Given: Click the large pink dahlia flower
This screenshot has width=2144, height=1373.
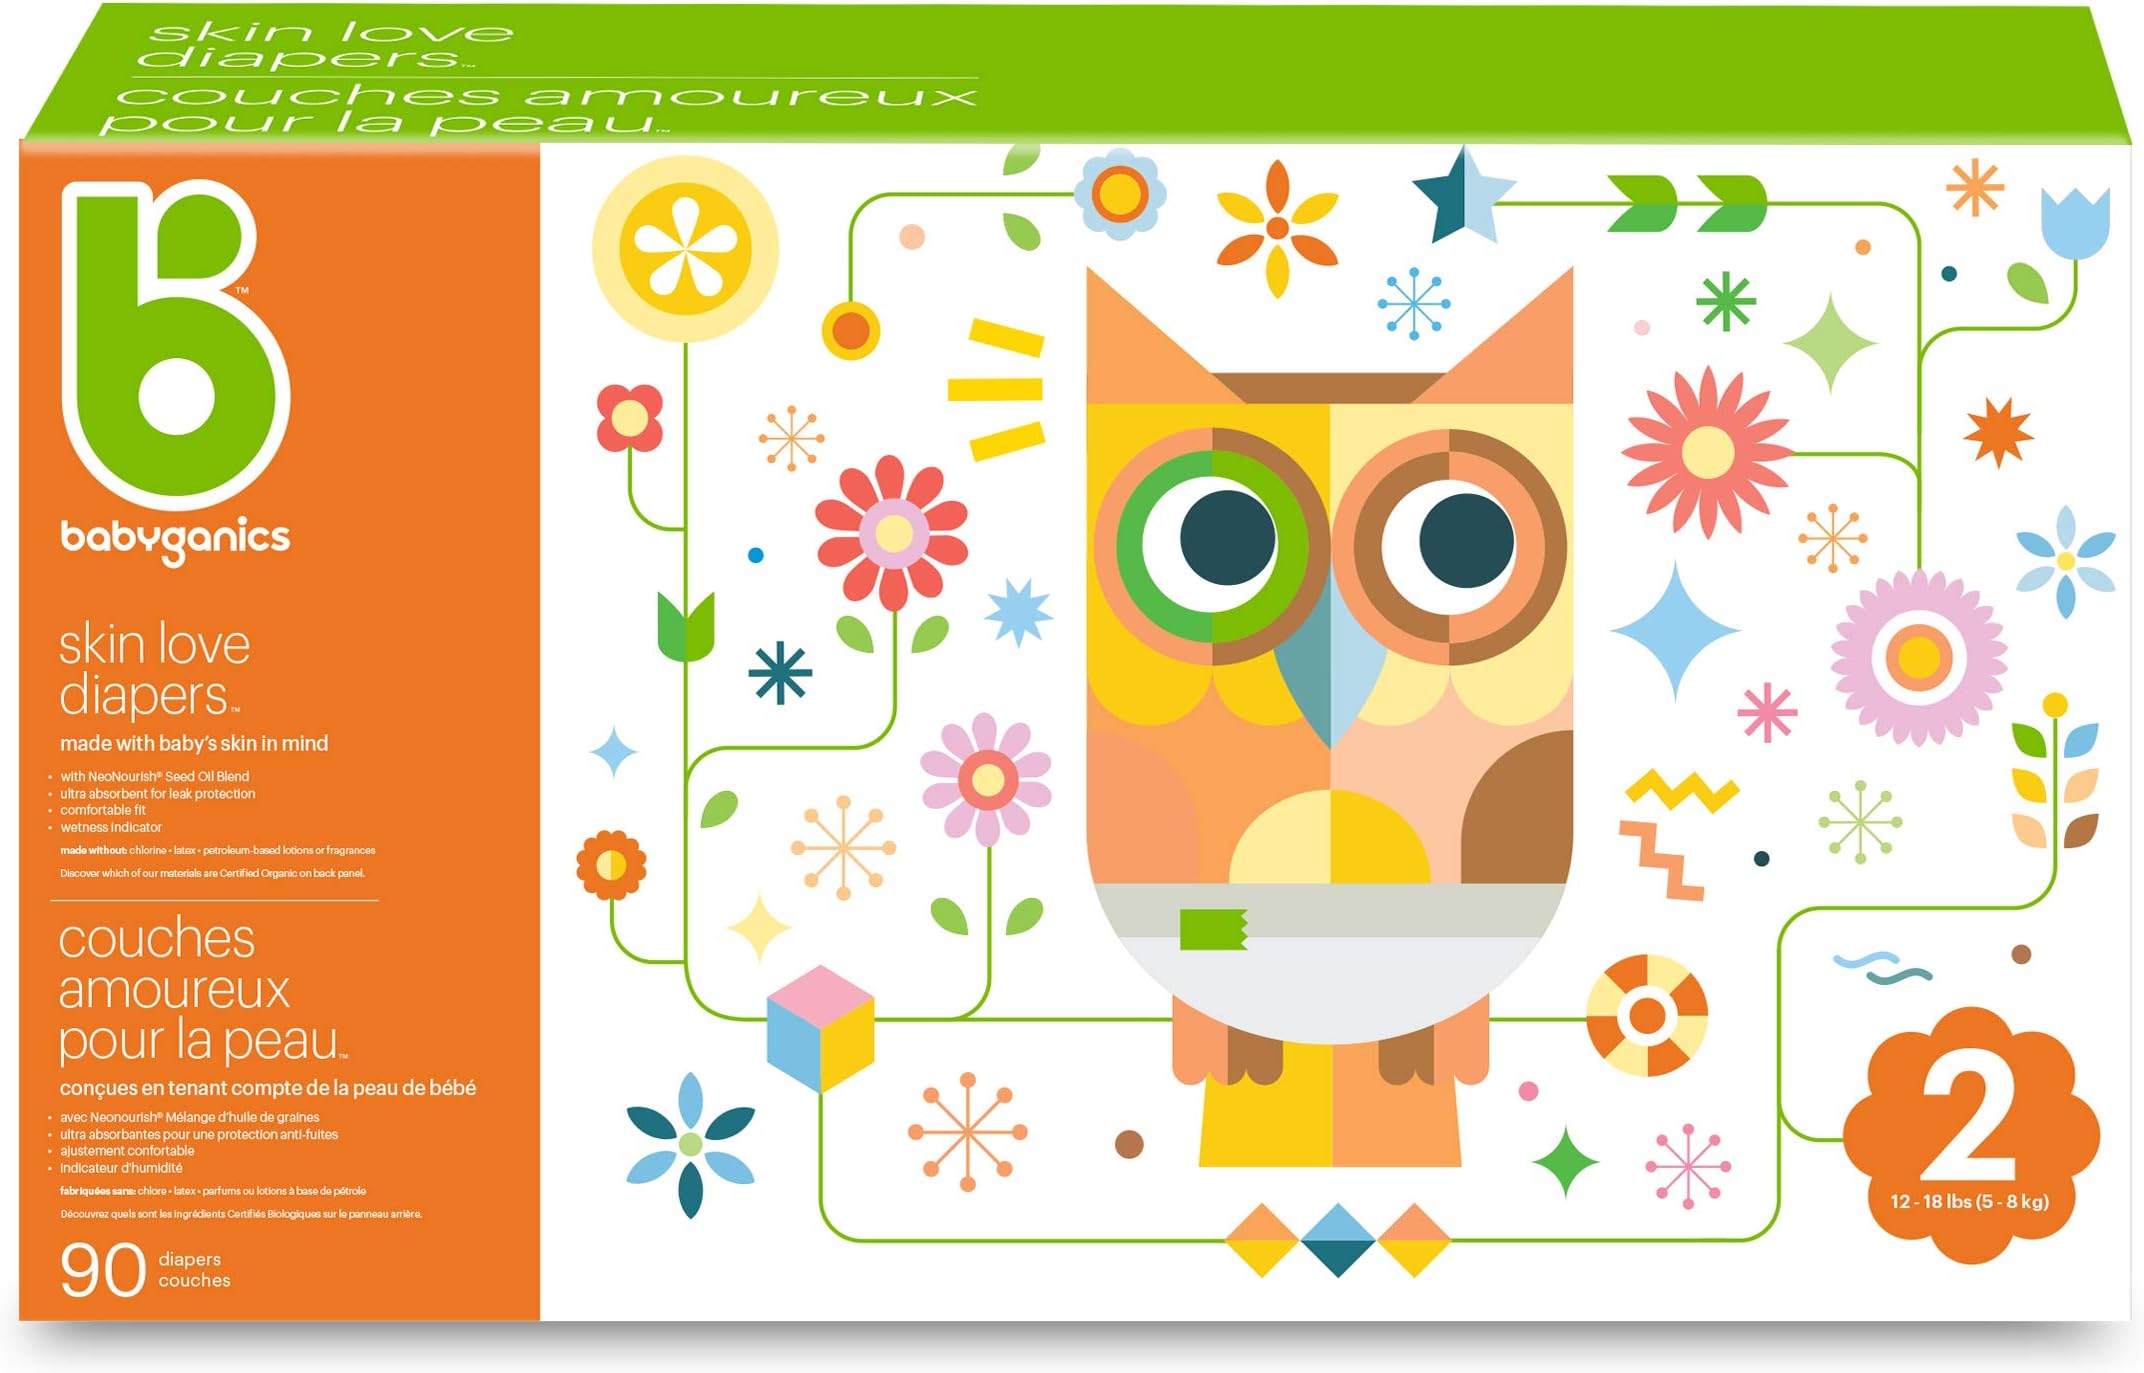Looking at the screenshot, I should coord(1918,657).
